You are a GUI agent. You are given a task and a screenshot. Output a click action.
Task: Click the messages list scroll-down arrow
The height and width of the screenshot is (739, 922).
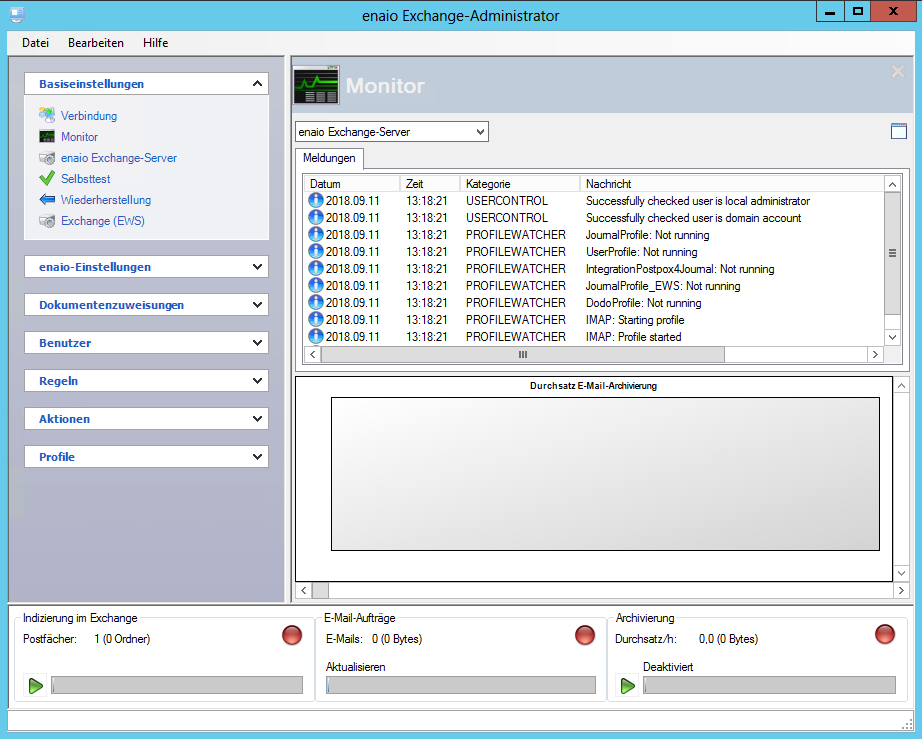(x=892, y=337)
